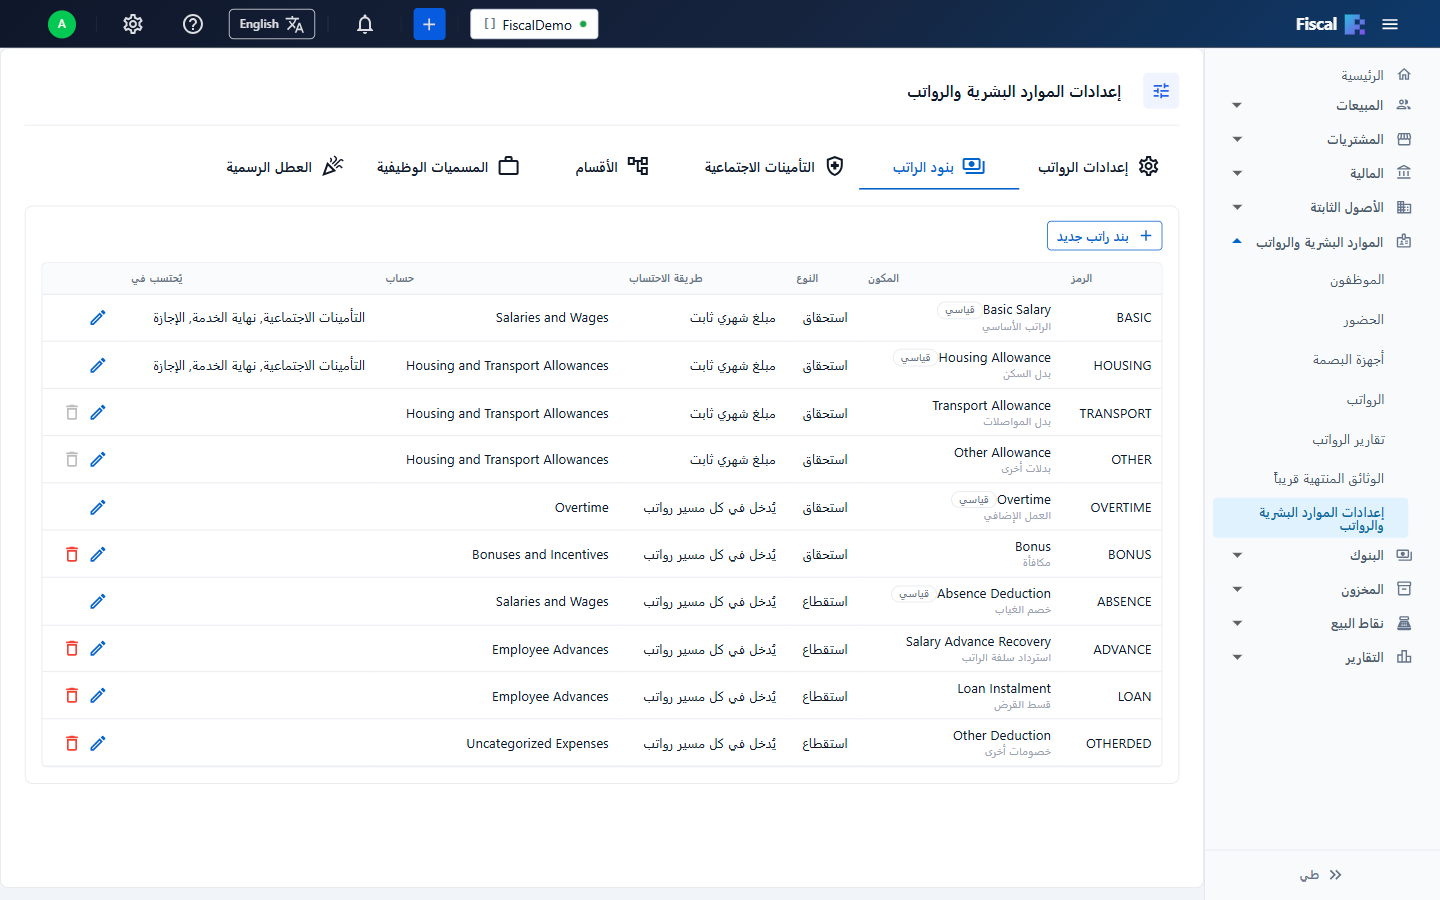Open the المسميات الوظيفية tab

[x=448, y=167]
